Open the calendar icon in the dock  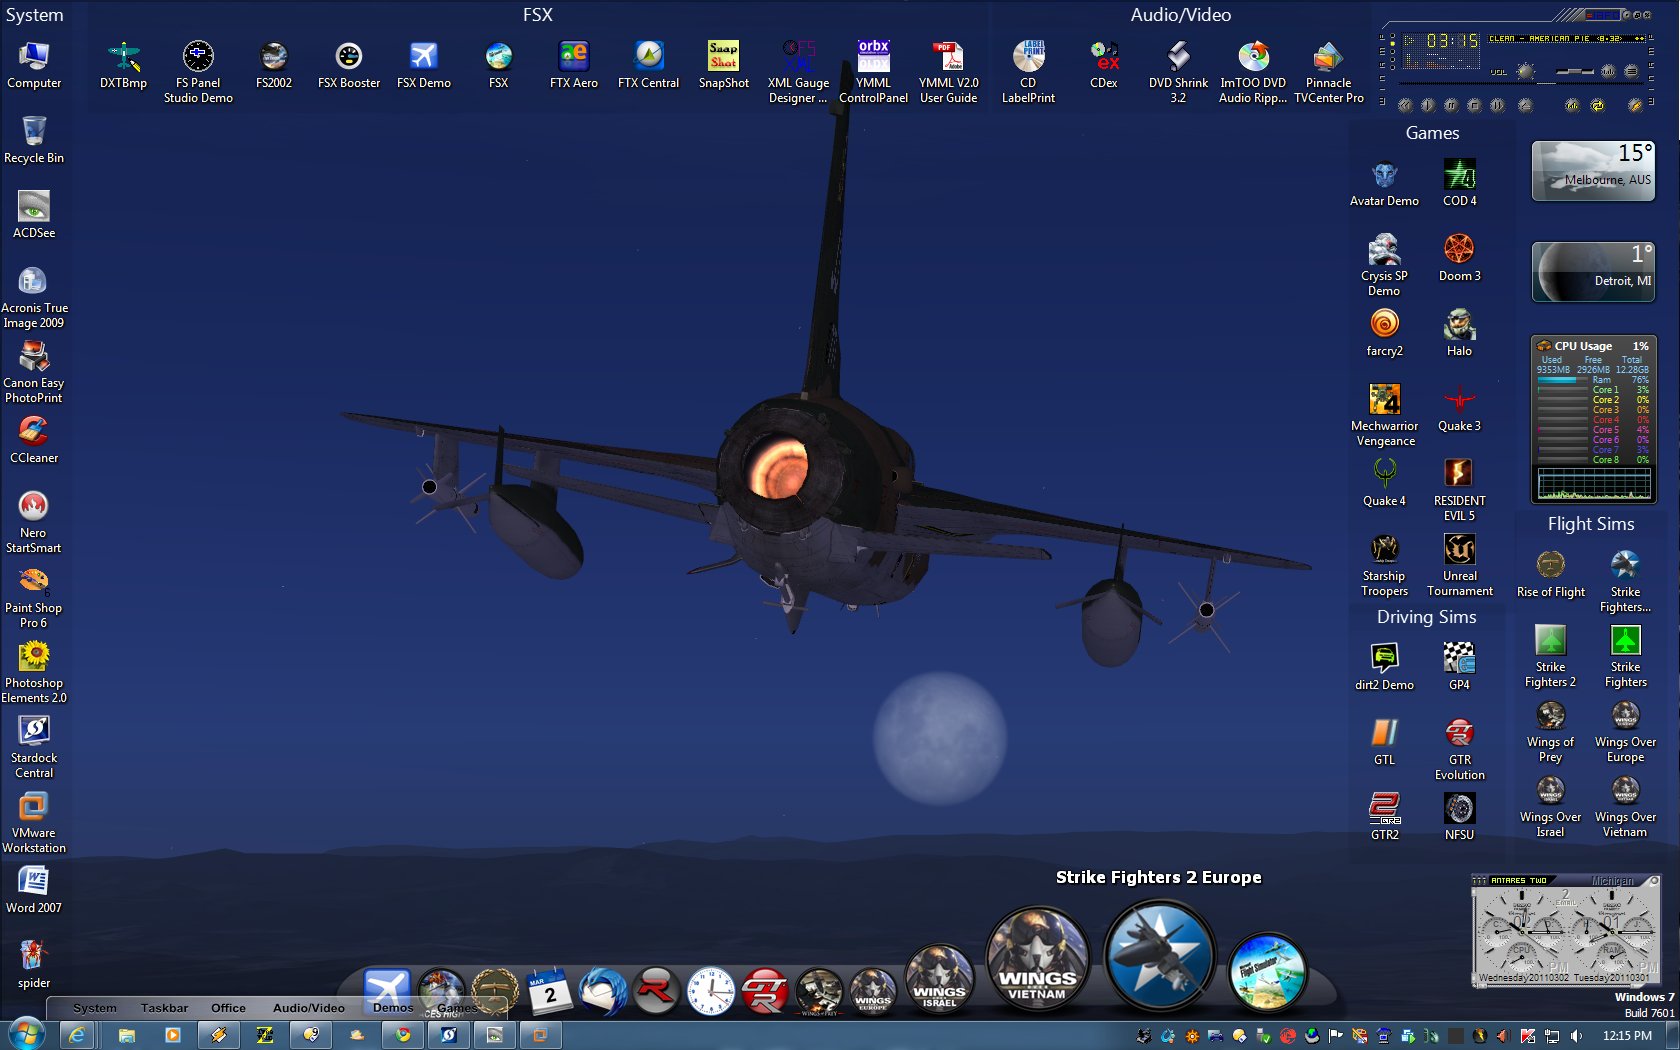(549, 991)
